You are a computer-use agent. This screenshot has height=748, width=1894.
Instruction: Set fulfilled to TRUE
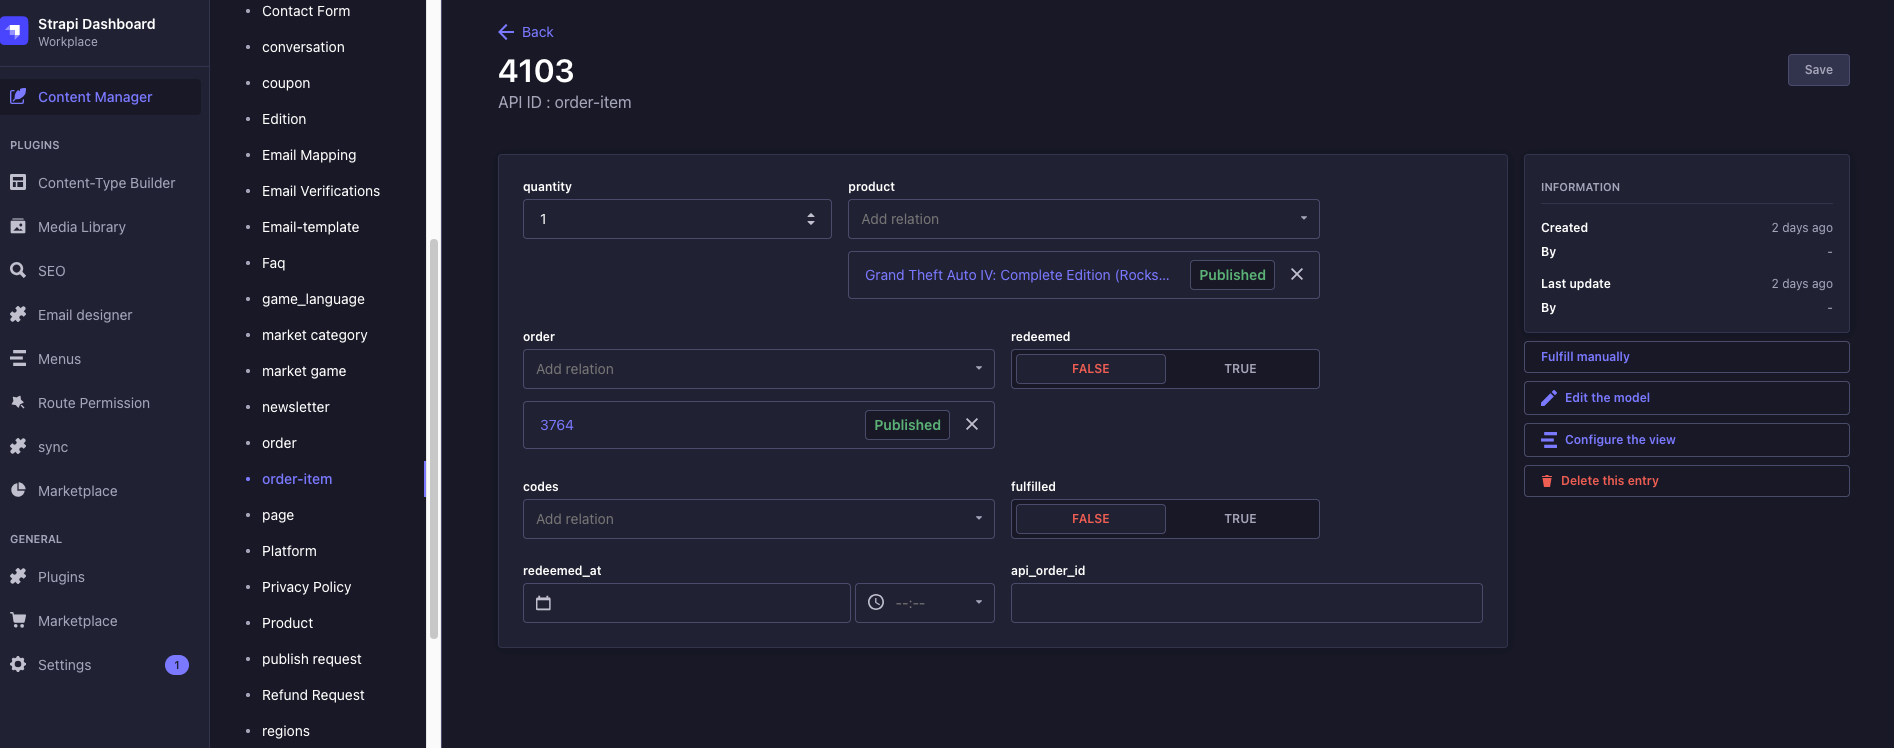click(1240, 519)
